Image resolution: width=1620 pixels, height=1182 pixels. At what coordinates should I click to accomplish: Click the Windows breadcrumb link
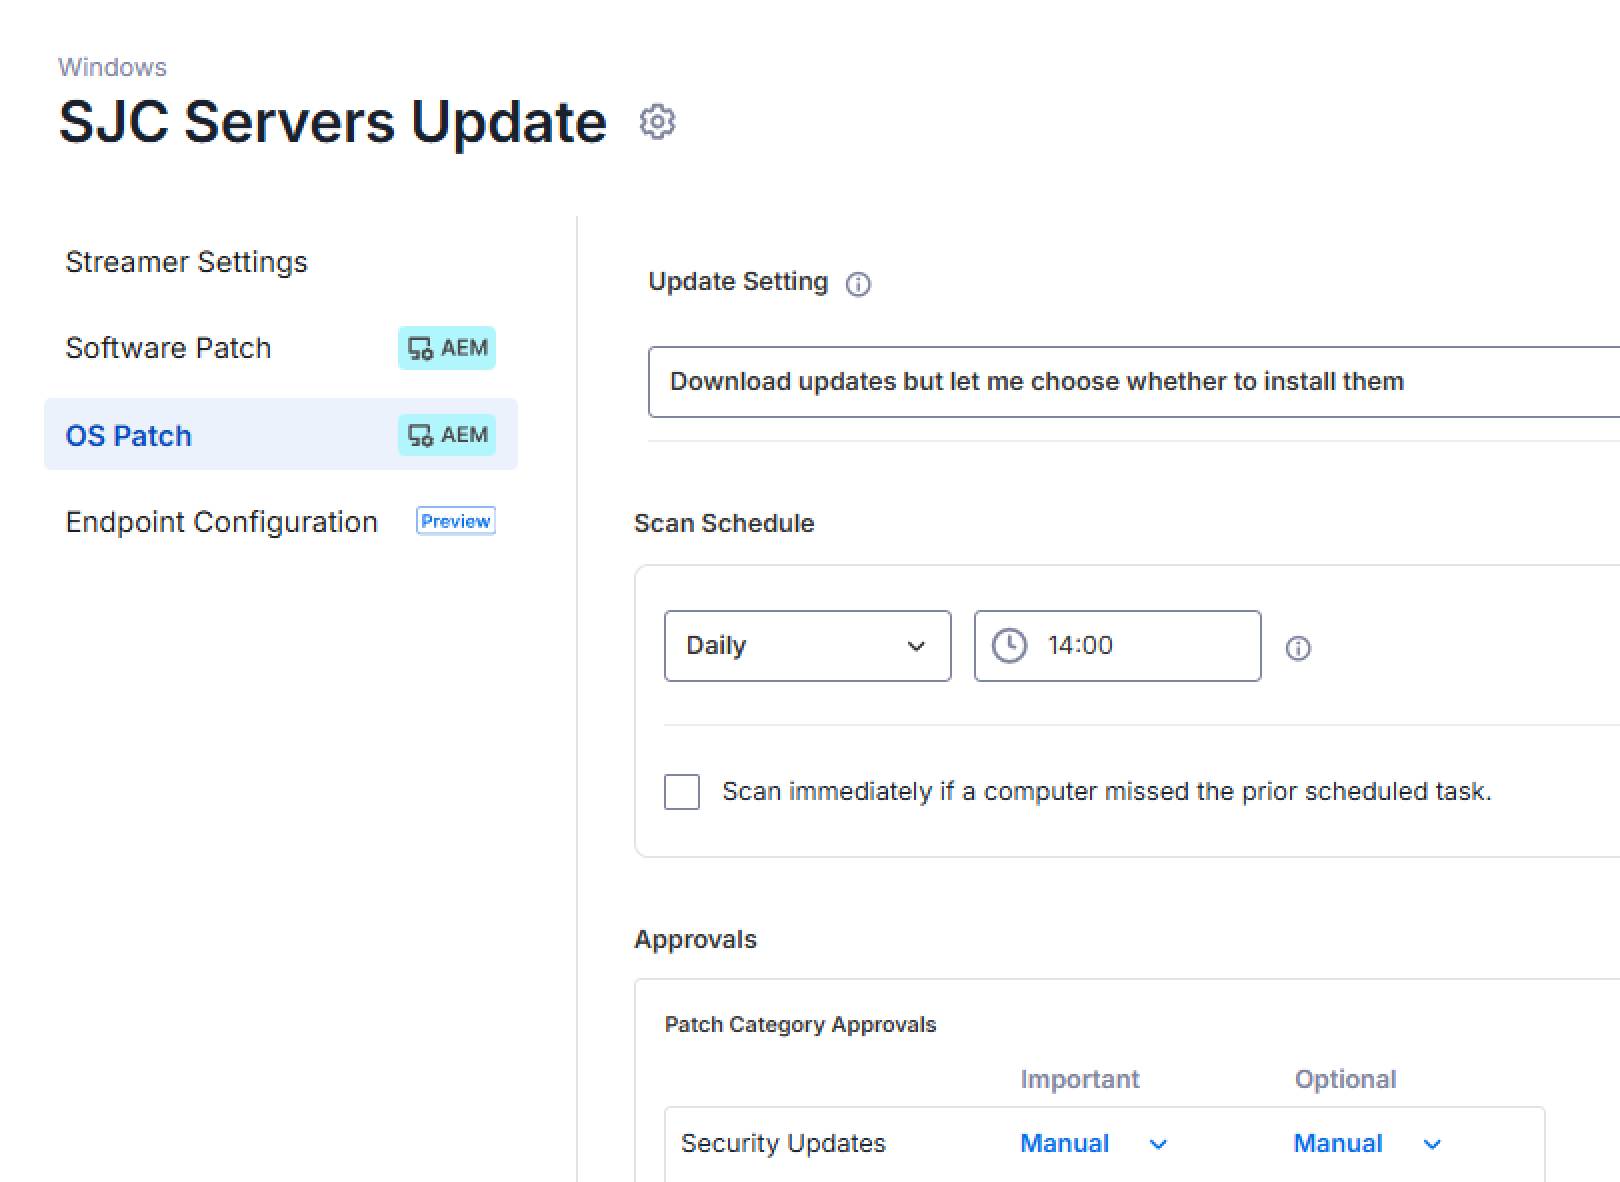(113, 66)
